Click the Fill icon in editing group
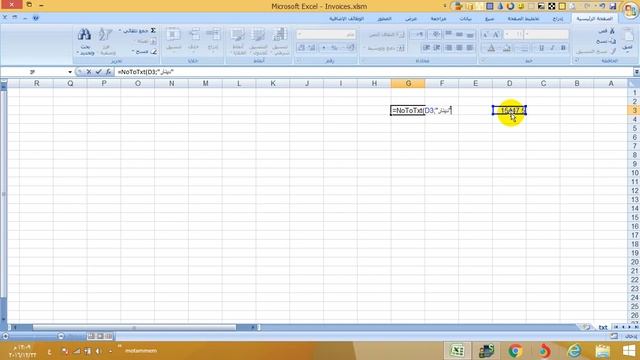The image size is (640, 360). click(153, 41)
